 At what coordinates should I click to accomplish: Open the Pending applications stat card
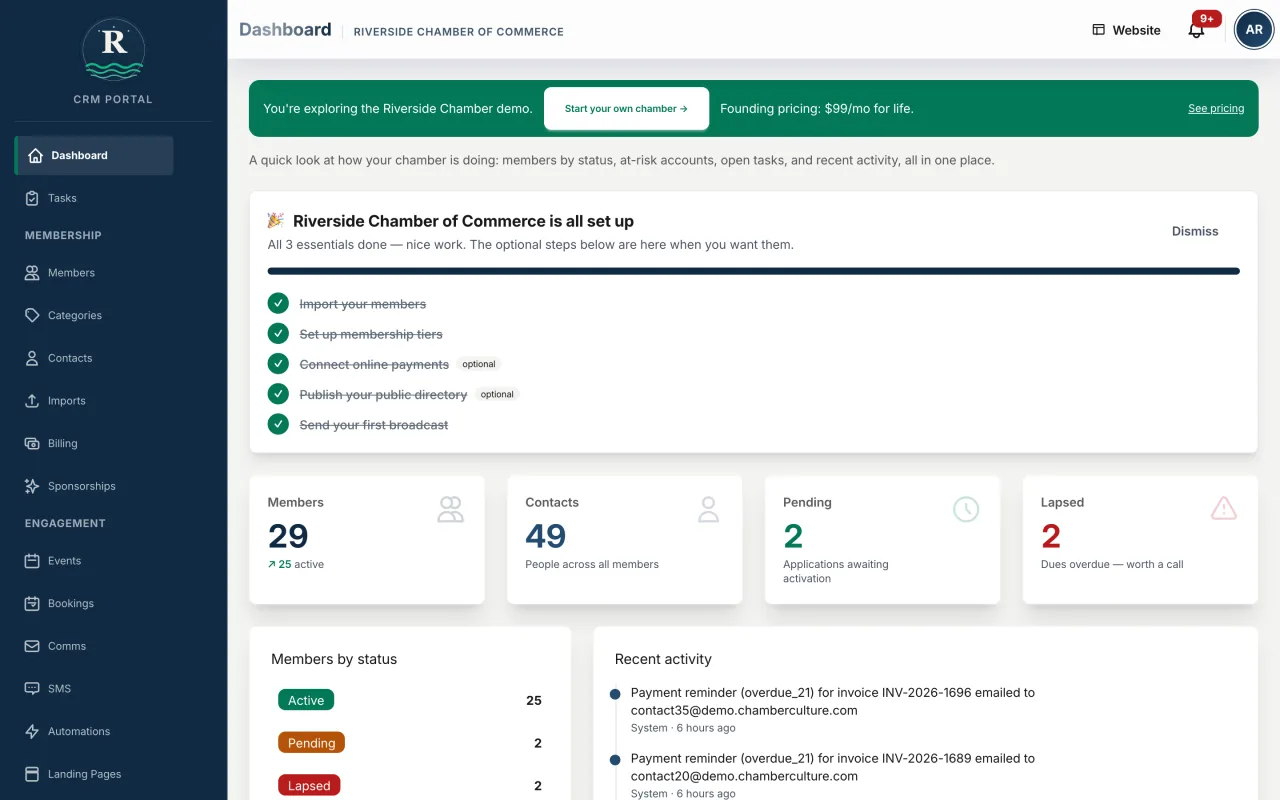[882, 539]
